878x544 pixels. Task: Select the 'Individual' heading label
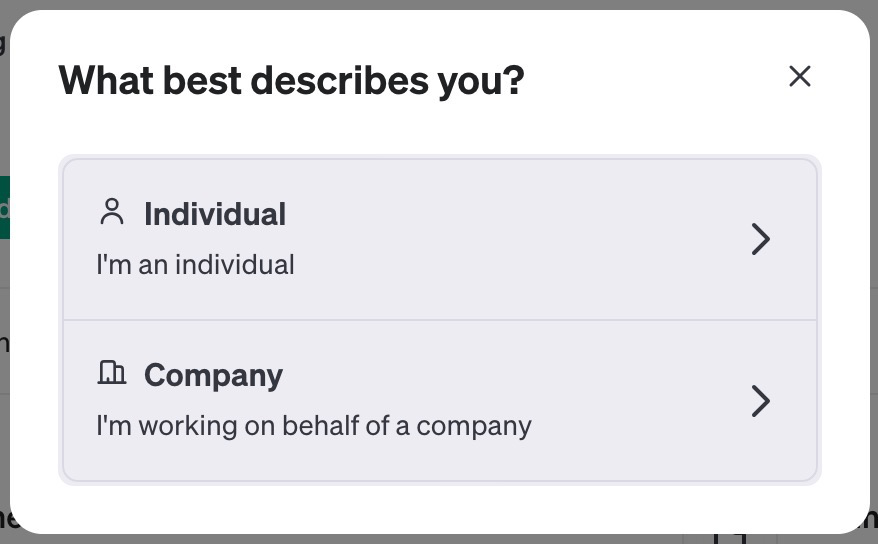point(215,214)
